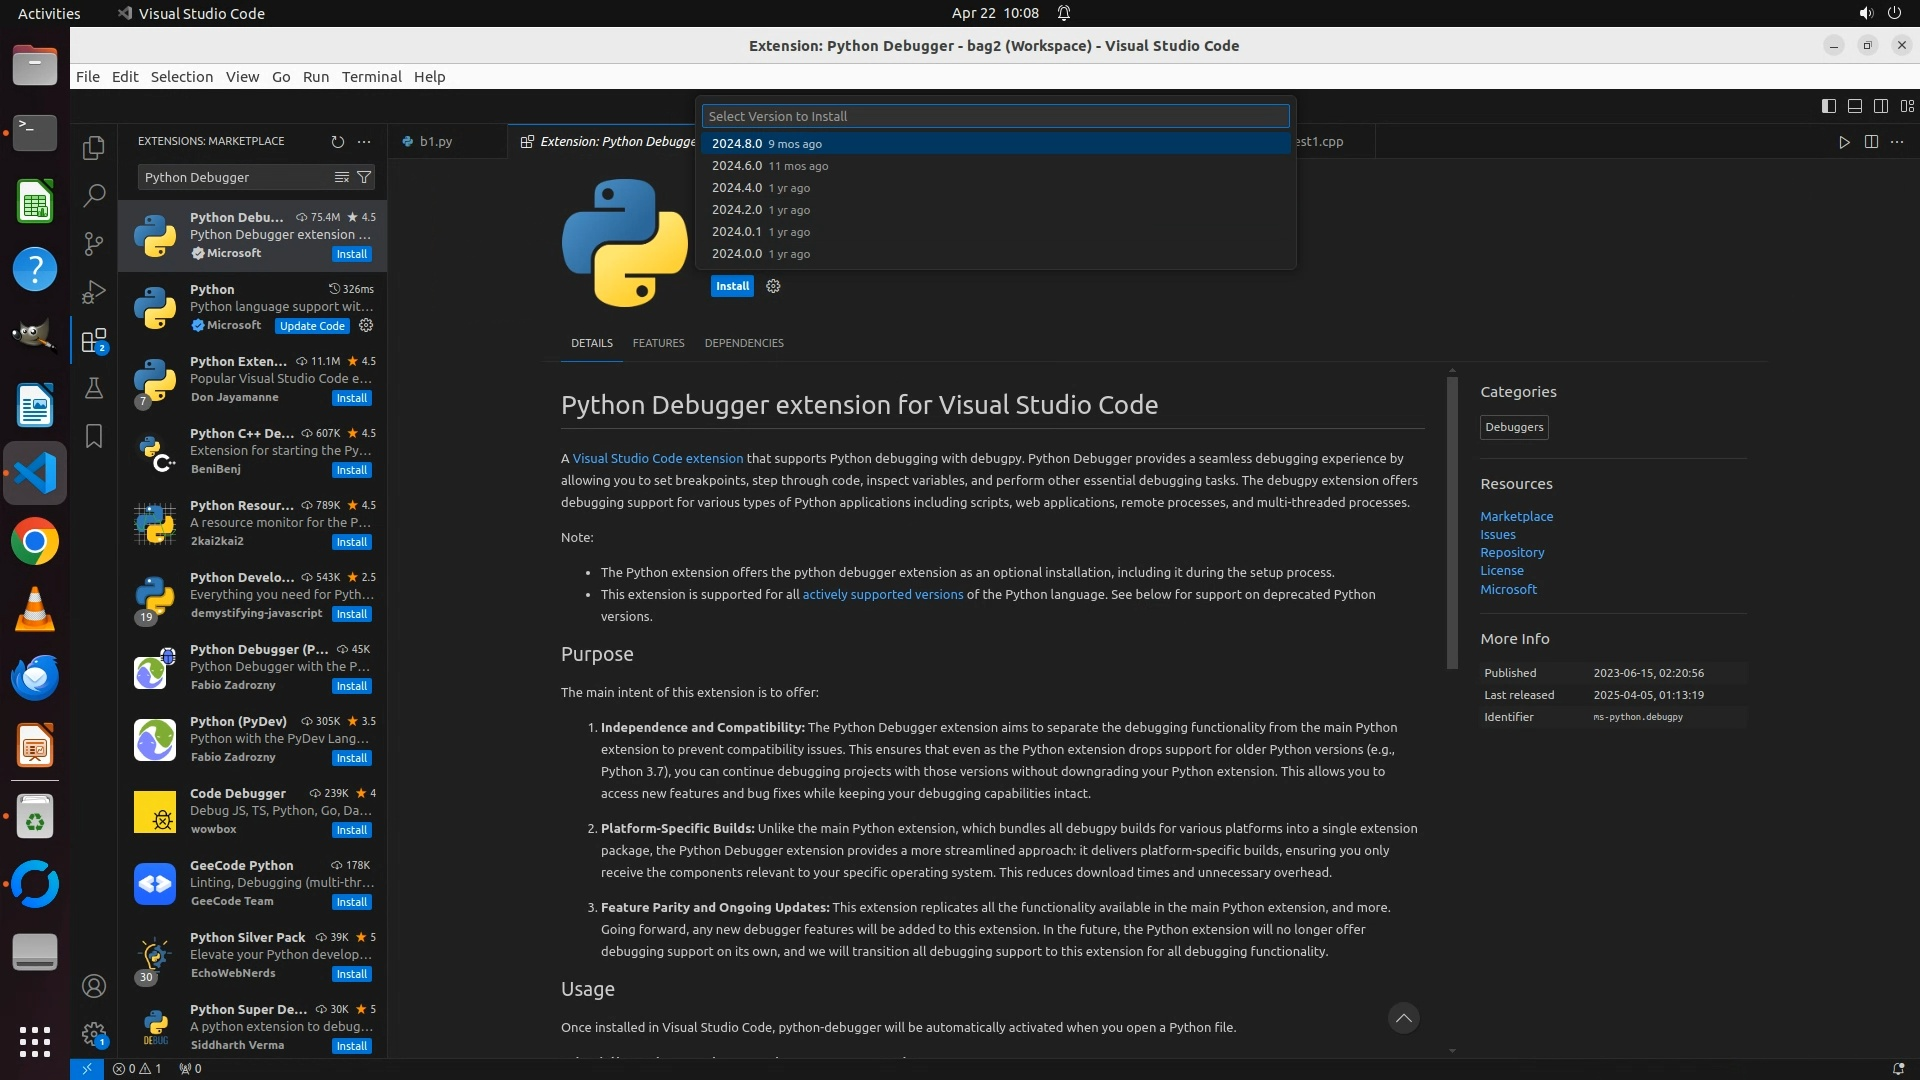Open the Testing flask icon

pos(94,388)
